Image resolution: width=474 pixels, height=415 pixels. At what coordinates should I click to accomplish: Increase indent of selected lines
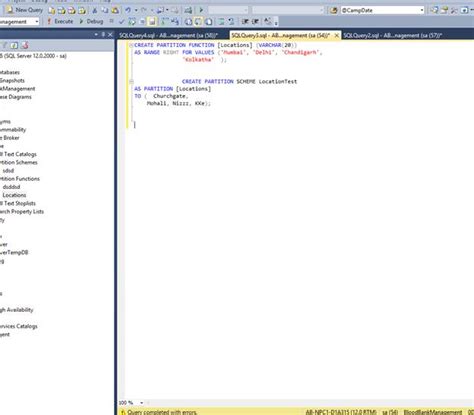(x=255, y=22)
